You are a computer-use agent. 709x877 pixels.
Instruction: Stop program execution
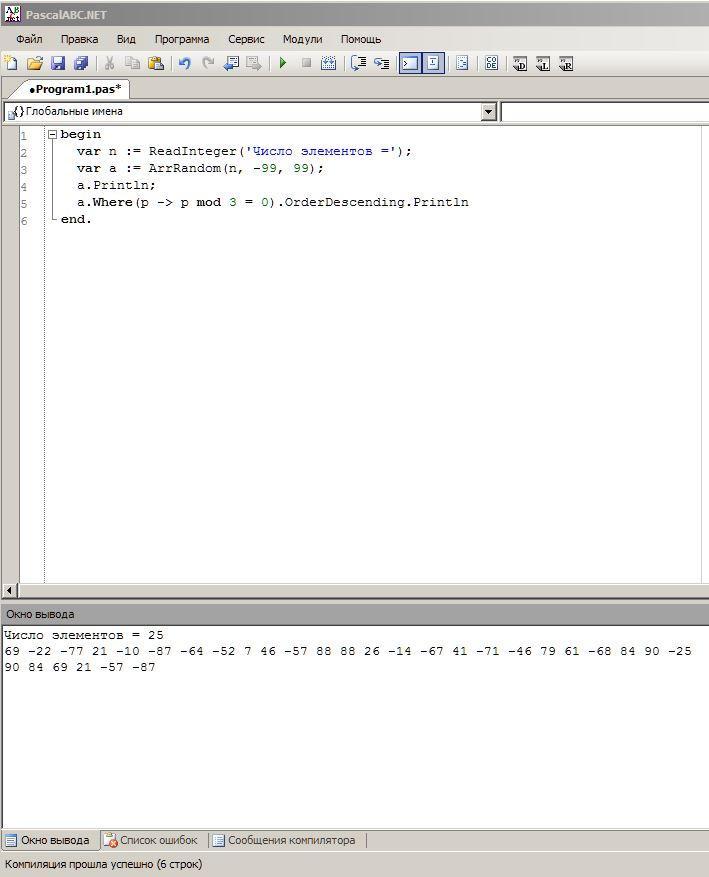[x=306, y=63]
